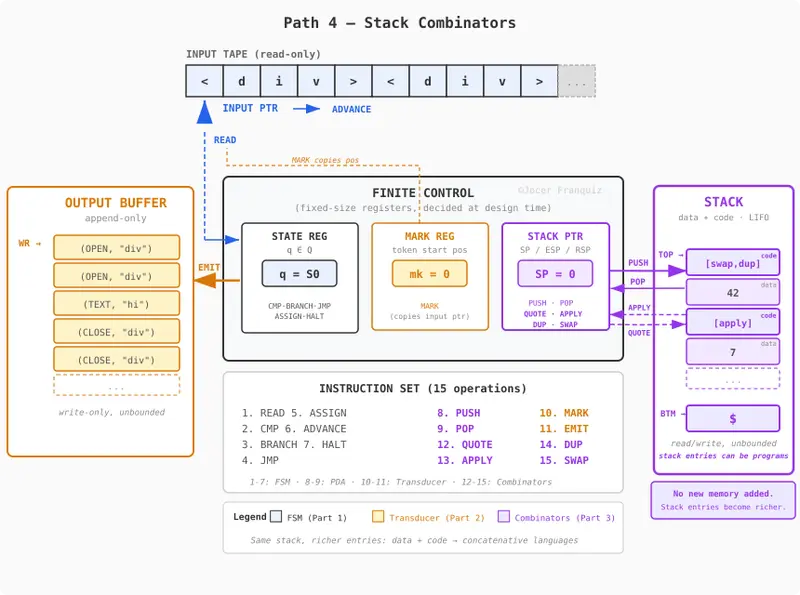Click '4. JMP' in the instruction set

(260, 460)
